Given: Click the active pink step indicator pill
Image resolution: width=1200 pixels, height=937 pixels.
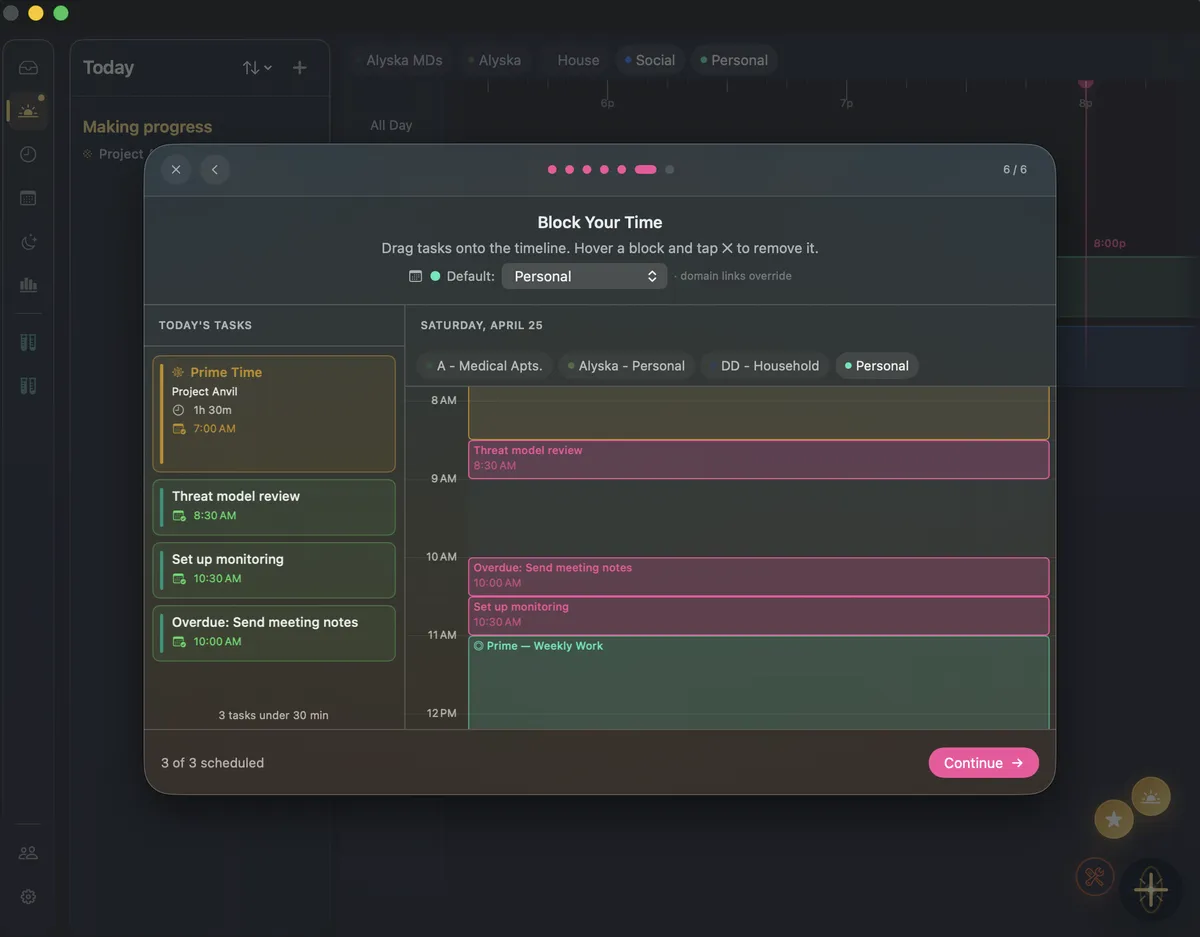Looking at the screenshot, I should pos(645,170).
